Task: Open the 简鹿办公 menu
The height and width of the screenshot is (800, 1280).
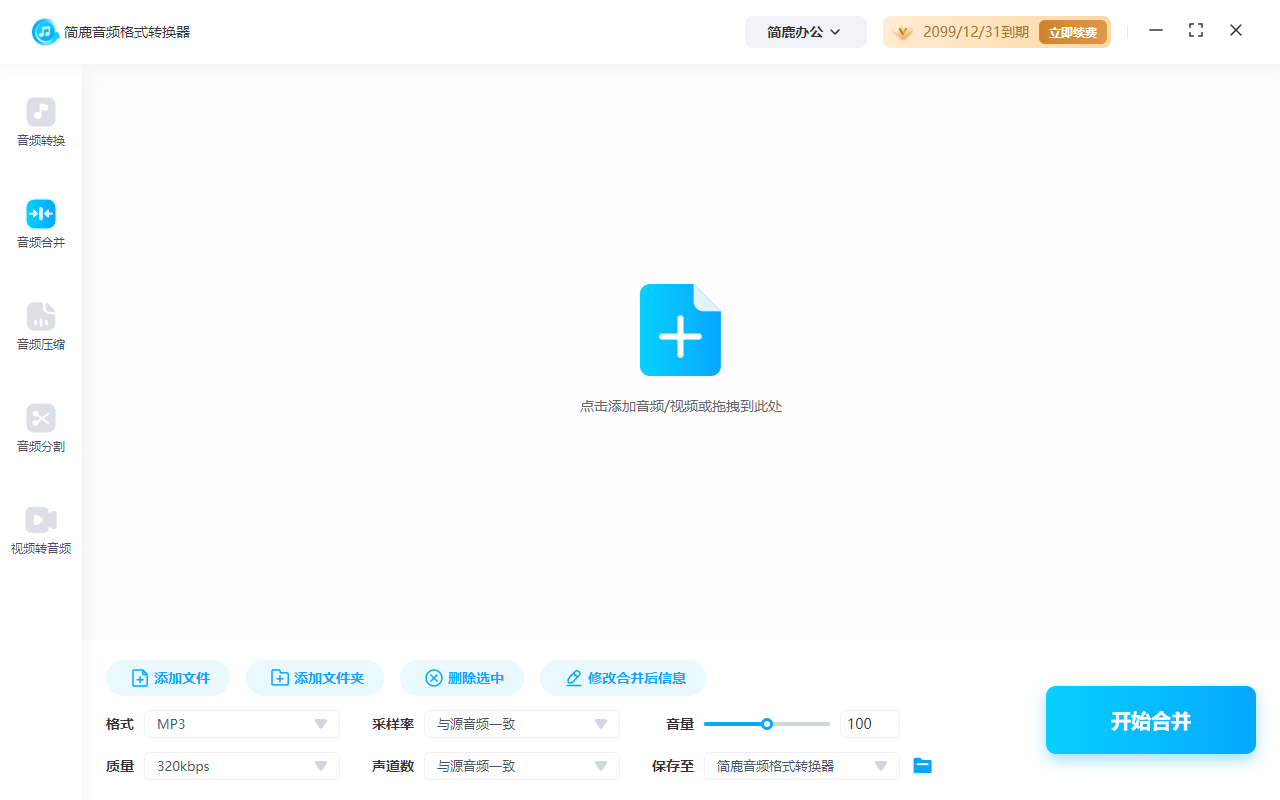Action: pos(806,31)
